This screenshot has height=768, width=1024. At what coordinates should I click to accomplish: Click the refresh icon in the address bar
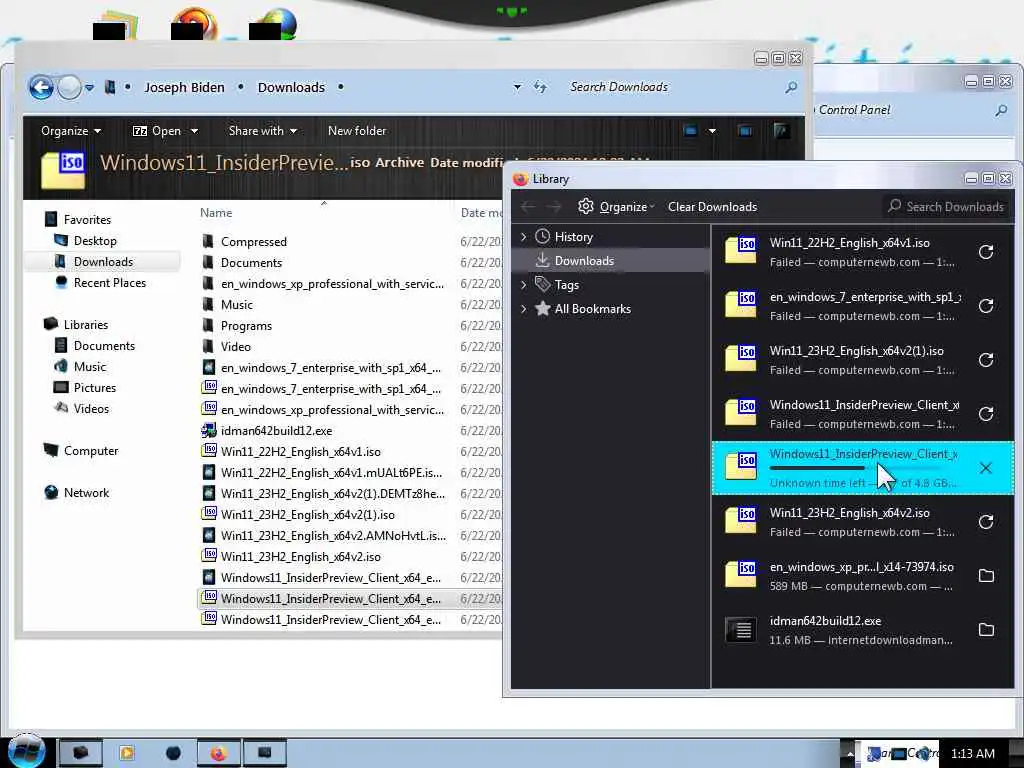540,87
